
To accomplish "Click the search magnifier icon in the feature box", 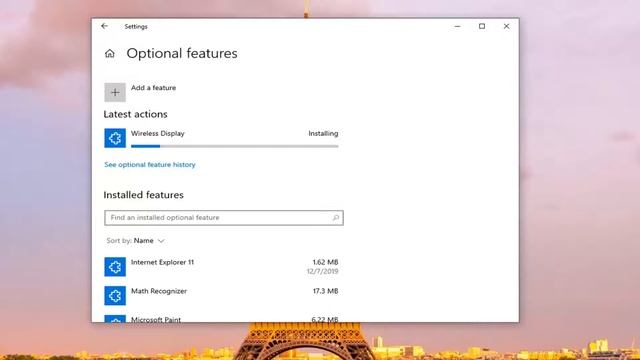I will coord(336,218).
